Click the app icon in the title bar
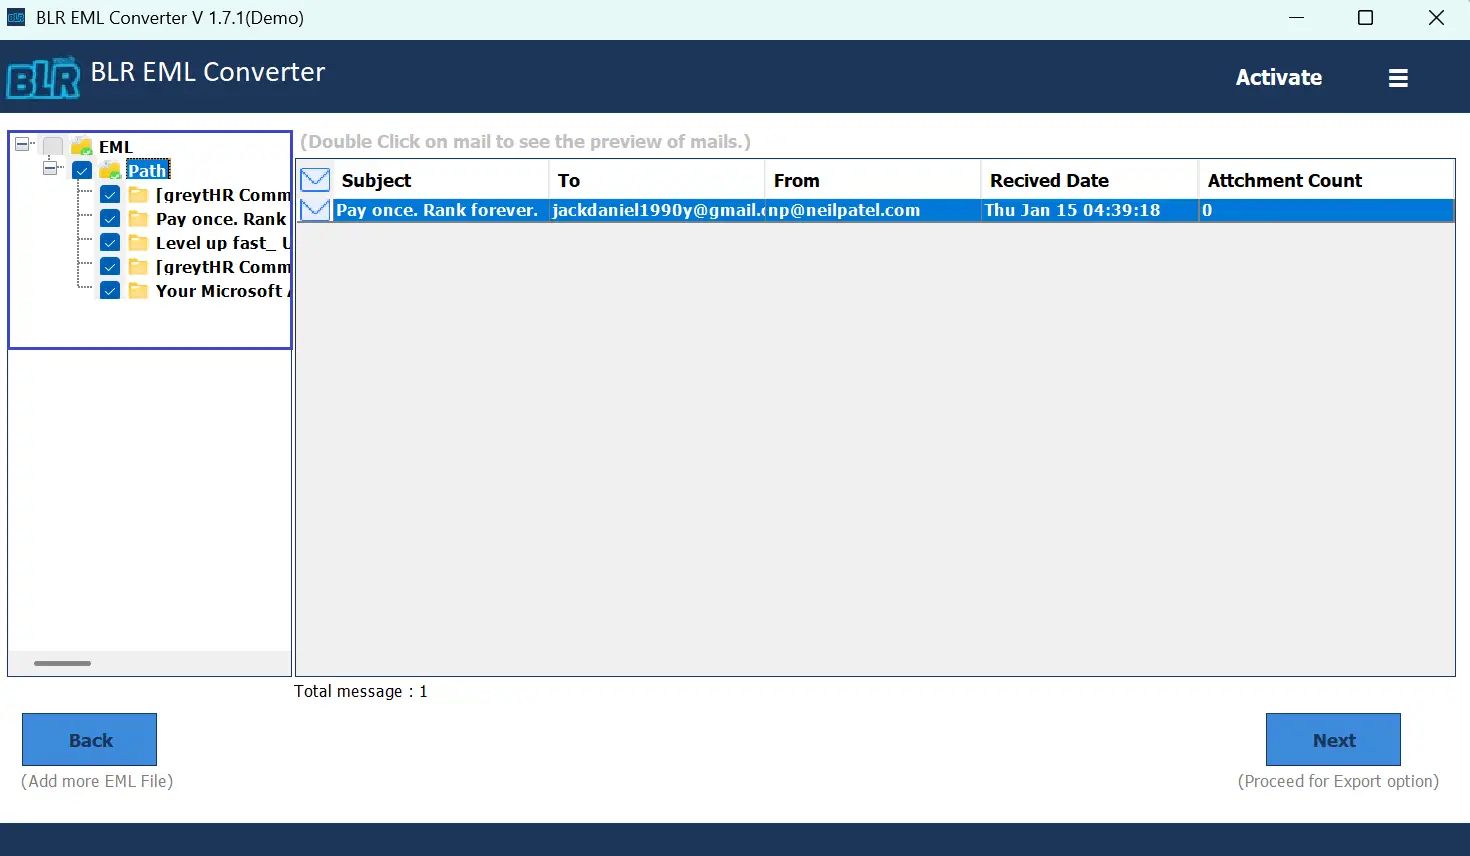This screenshot has width=1470, height=856. click(x=15, y=17)
